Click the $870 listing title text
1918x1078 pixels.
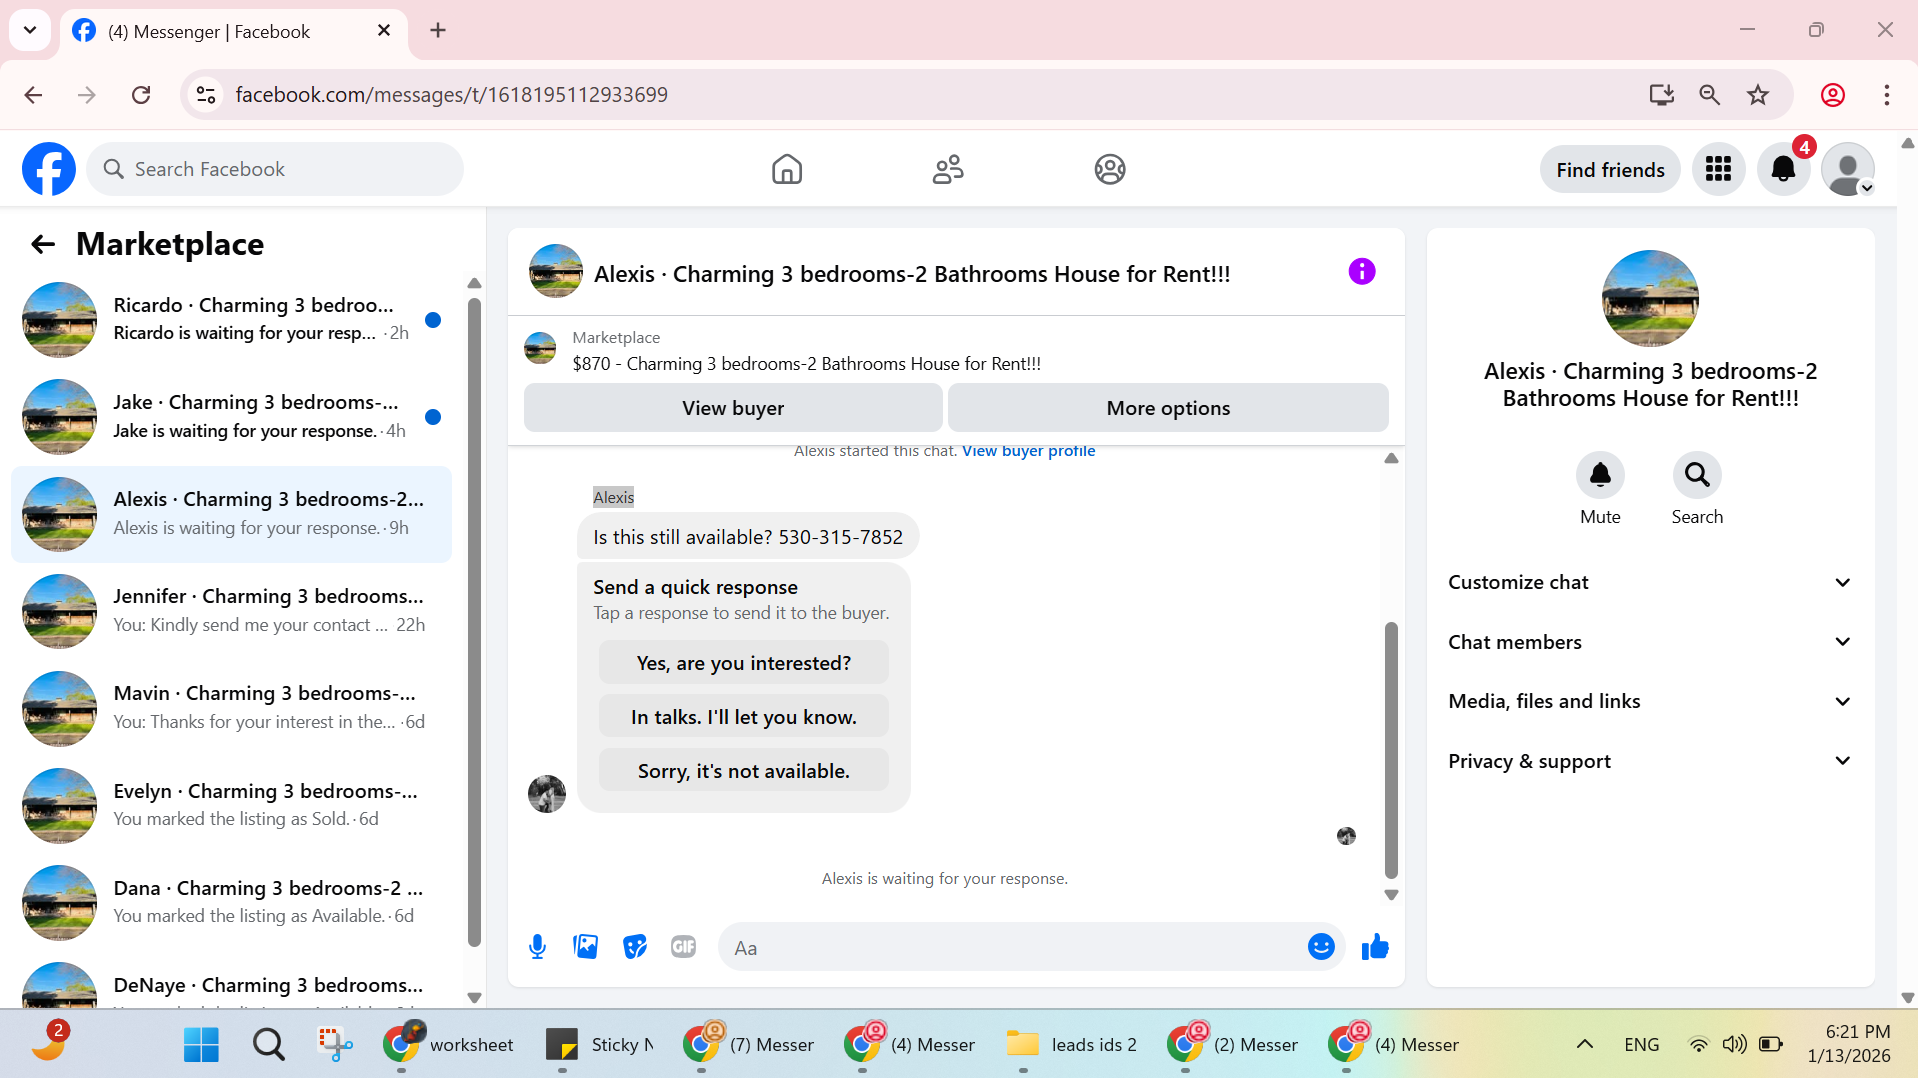tap(806, 364)
